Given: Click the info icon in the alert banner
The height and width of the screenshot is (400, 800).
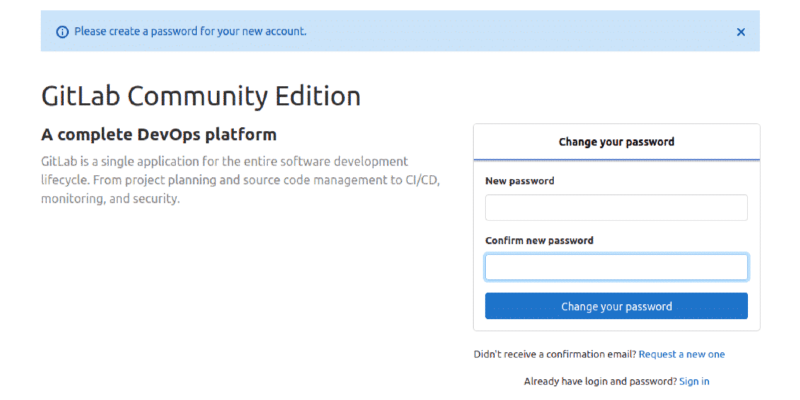Looking at the screenshot, I should coord(62,32).
